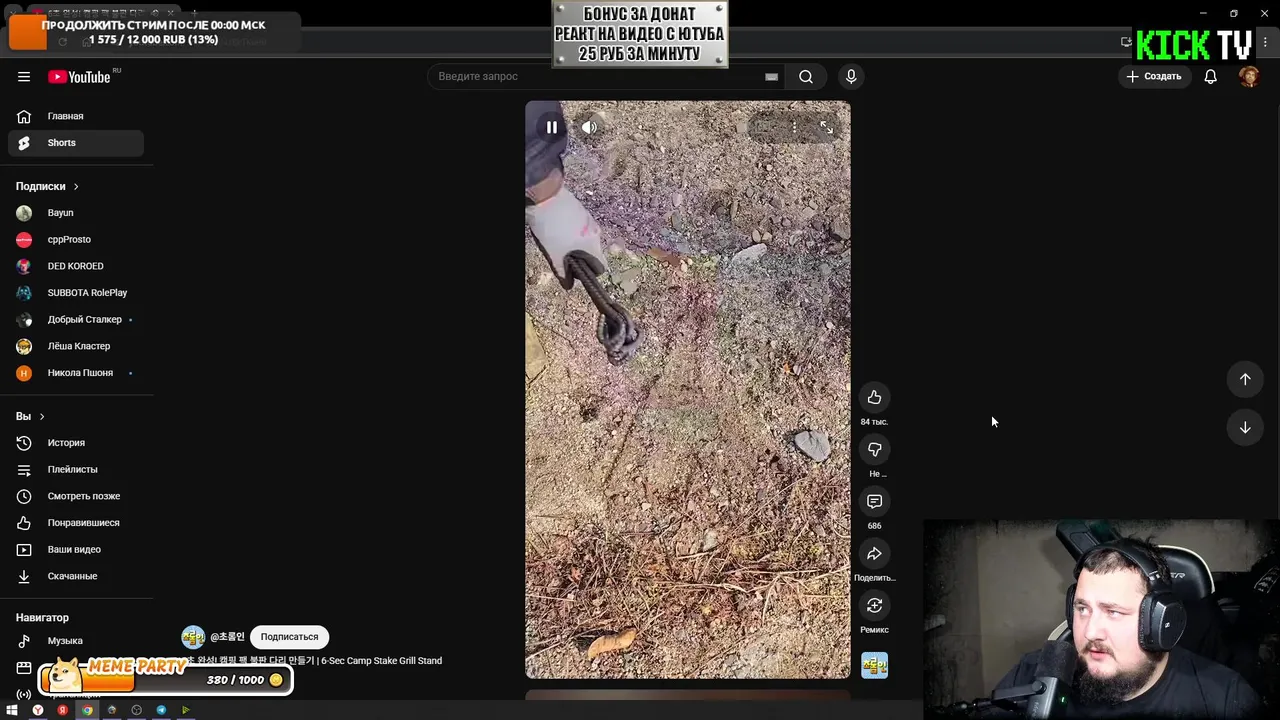Expand the Подписки subscriptions section
This screenshot has height=720, width=1280.
pyautogui.click(x=47, y=186)
